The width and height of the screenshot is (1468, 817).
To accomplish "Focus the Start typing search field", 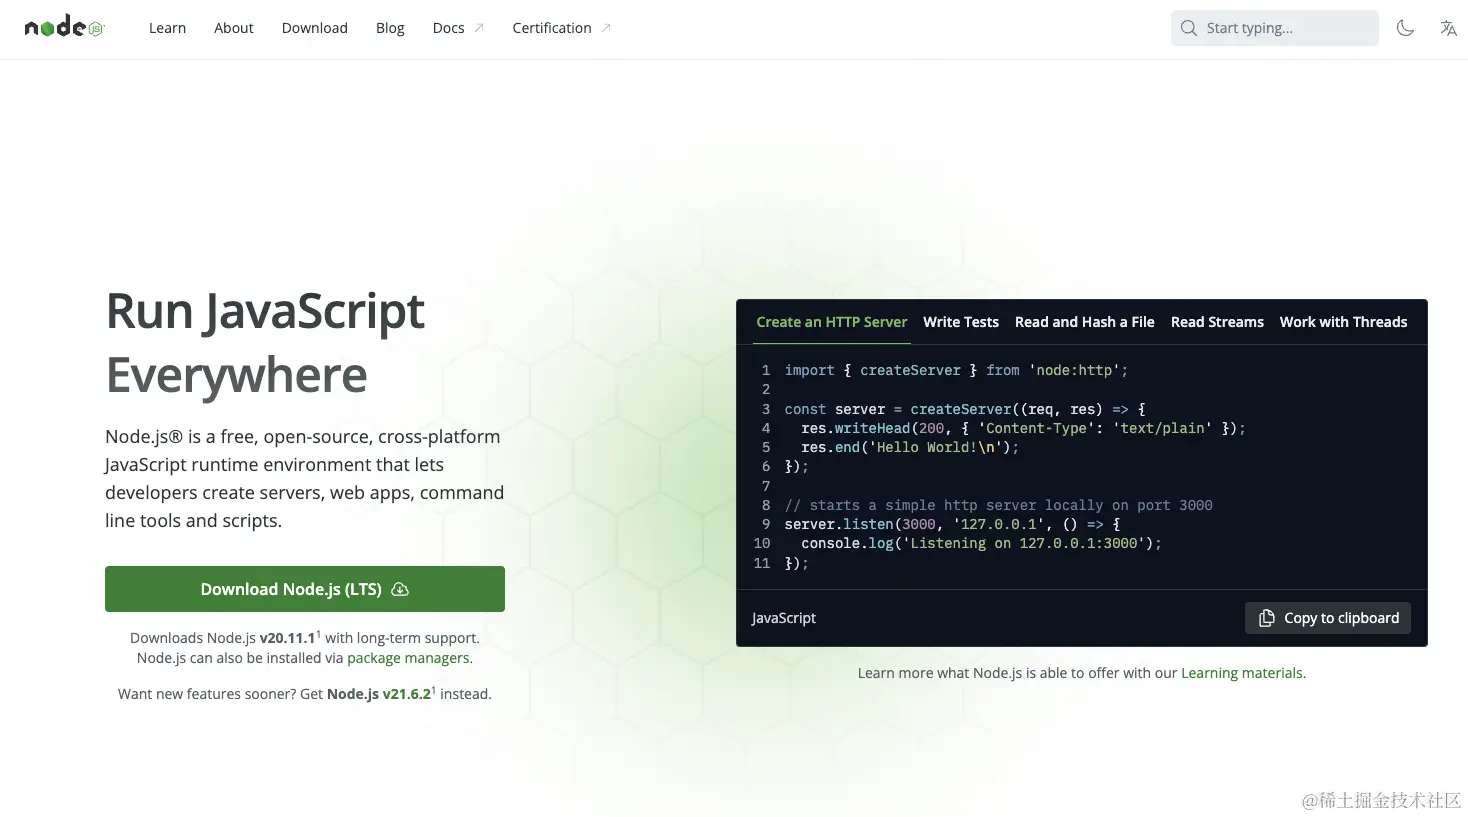I will 1274,28.
